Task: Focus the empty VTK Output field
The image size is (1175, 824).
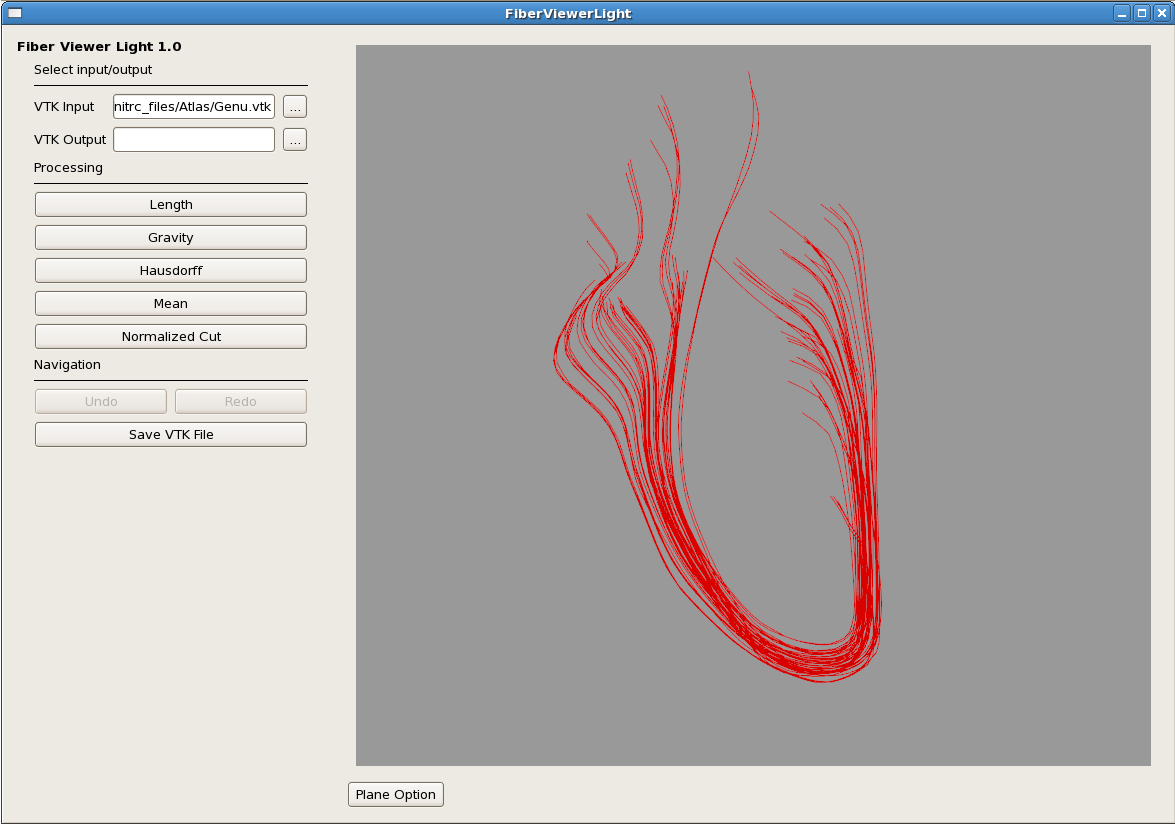Action: [x=193, y=140]
